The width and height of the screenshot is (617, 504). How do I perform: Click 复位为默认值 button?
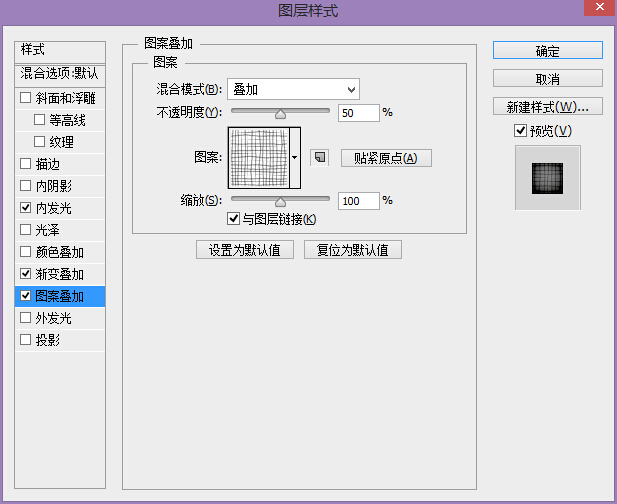pos(353,250)
